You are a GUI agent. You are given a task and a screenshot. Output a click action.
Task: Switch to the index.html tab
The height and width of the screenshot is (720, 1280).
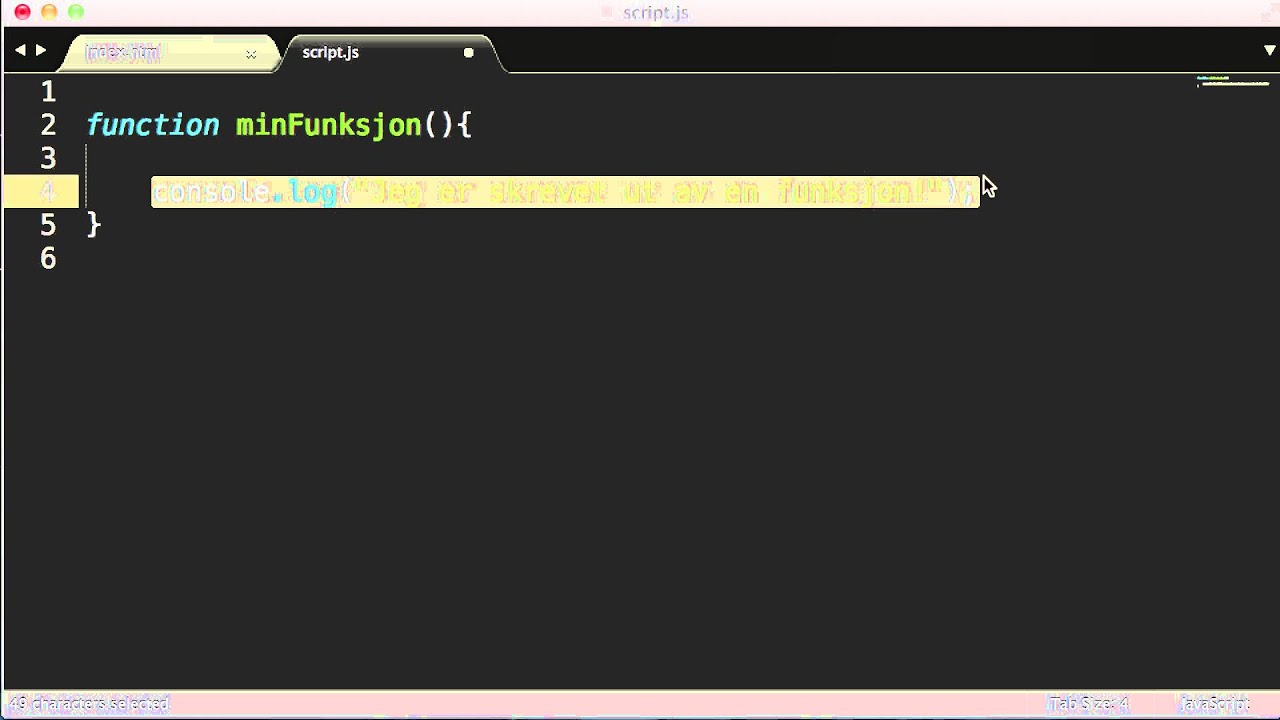pyautogui.click(x=122, y=53)
